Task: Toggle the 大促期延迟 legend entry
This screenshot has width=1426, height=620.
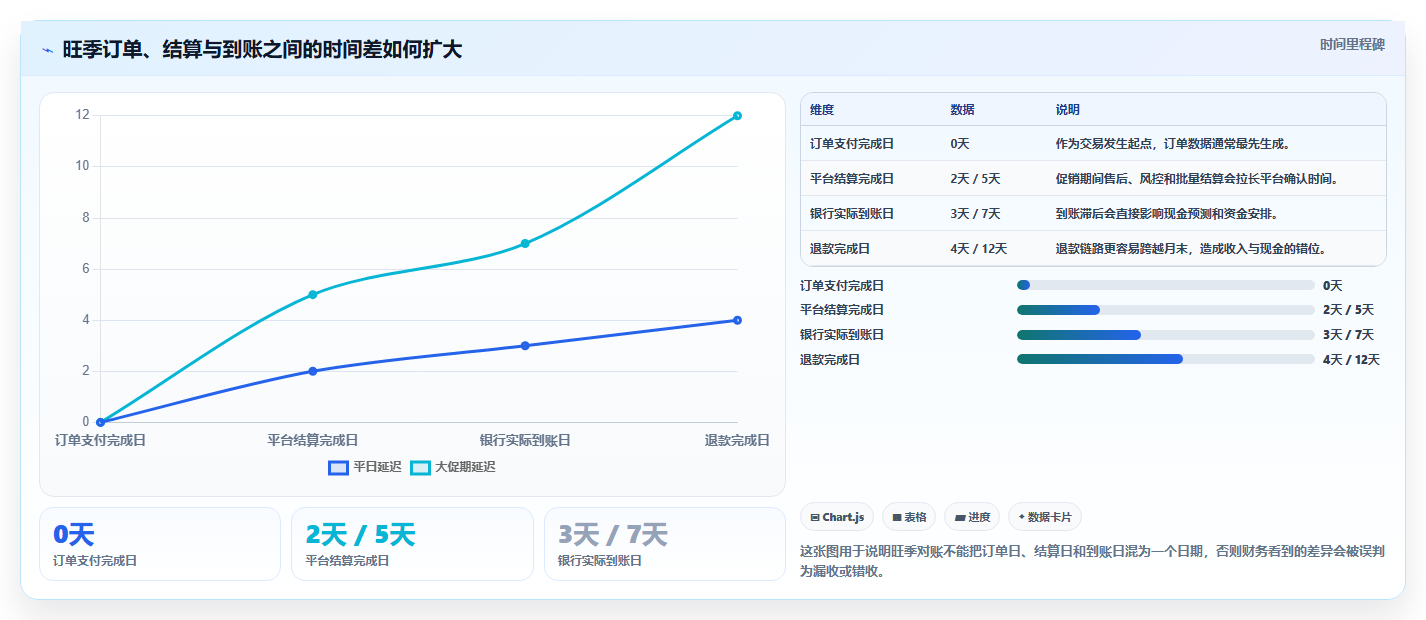Action: pos(453,467)
